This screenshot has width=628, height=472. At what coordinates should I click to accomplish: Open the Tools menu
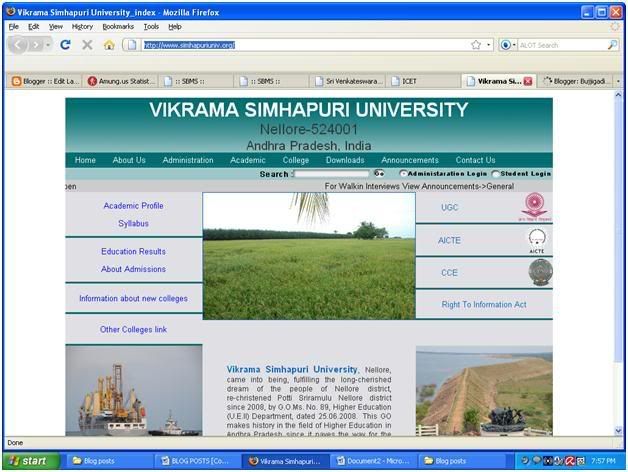[x=151, y=27]
